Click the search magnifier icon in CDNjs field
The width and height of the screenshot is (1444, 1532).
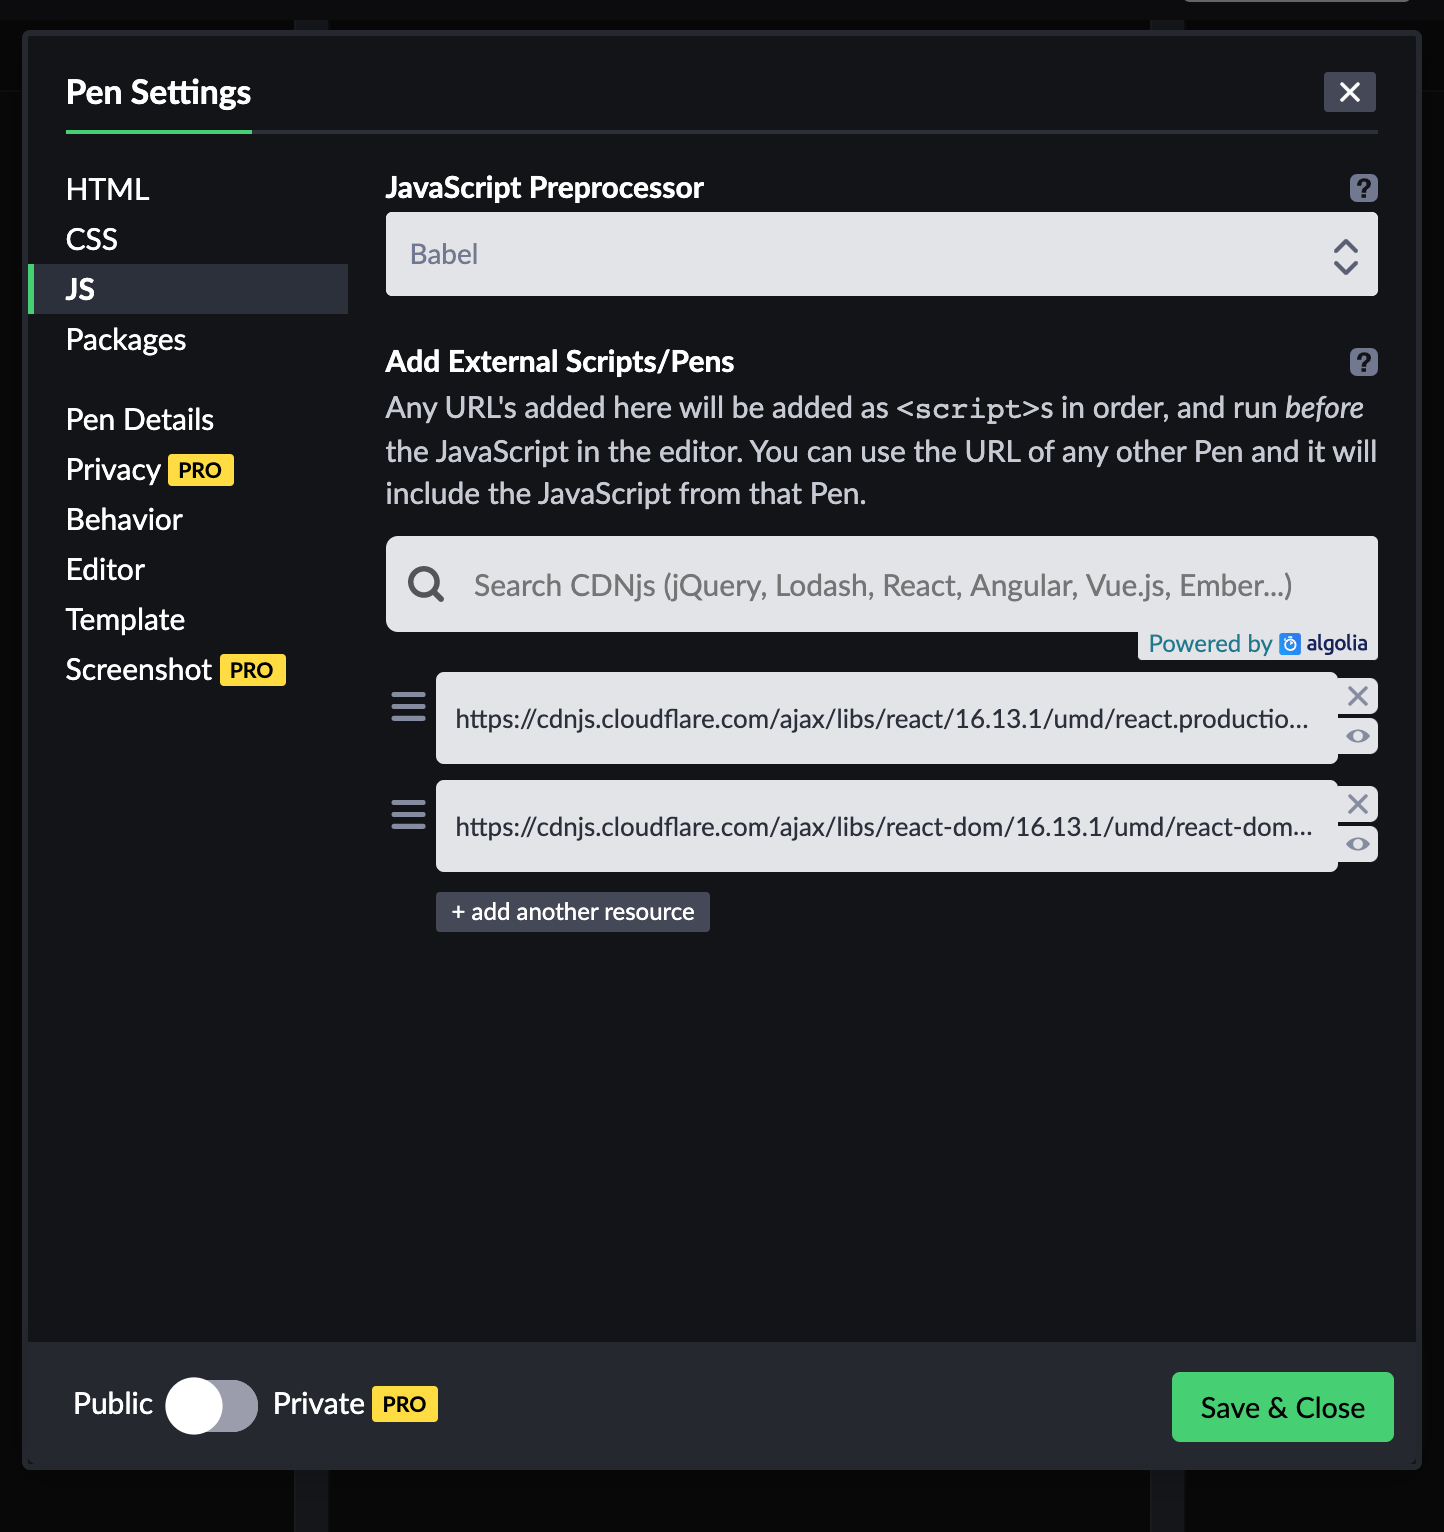coord(426,584)
